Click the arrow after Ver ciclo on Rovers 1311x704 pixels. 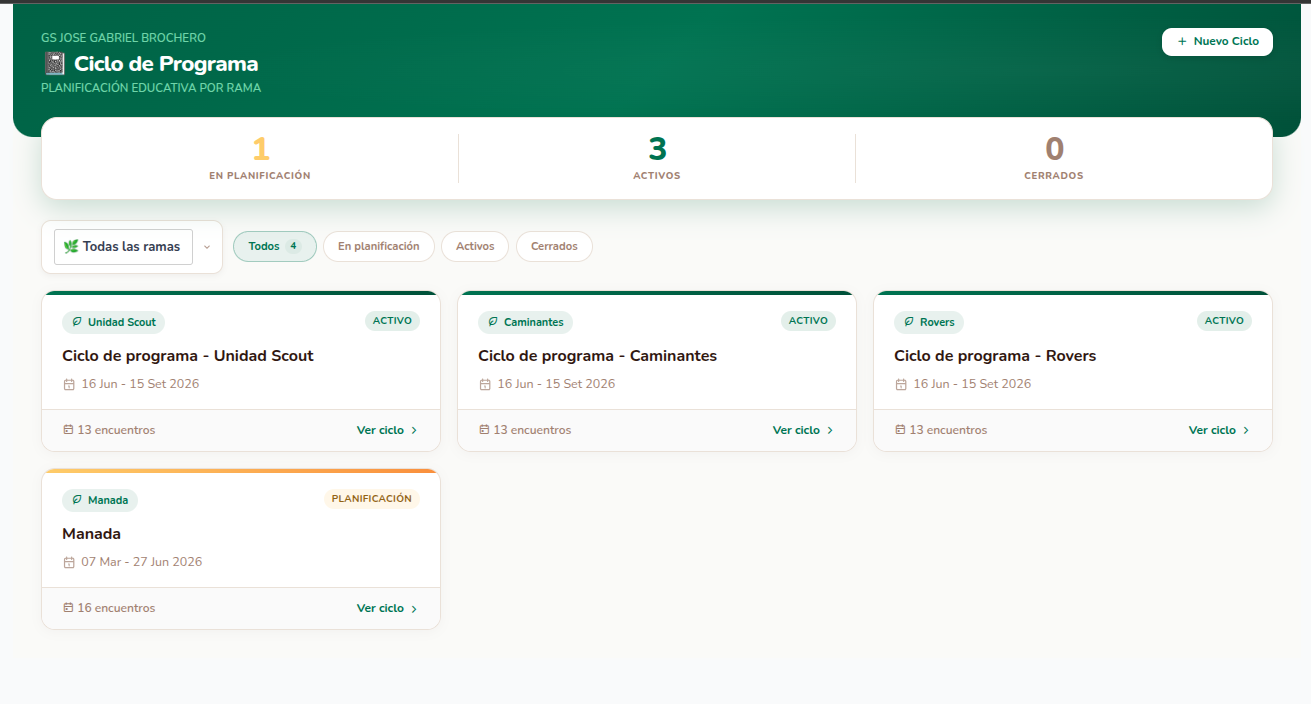pos(1246,431)
